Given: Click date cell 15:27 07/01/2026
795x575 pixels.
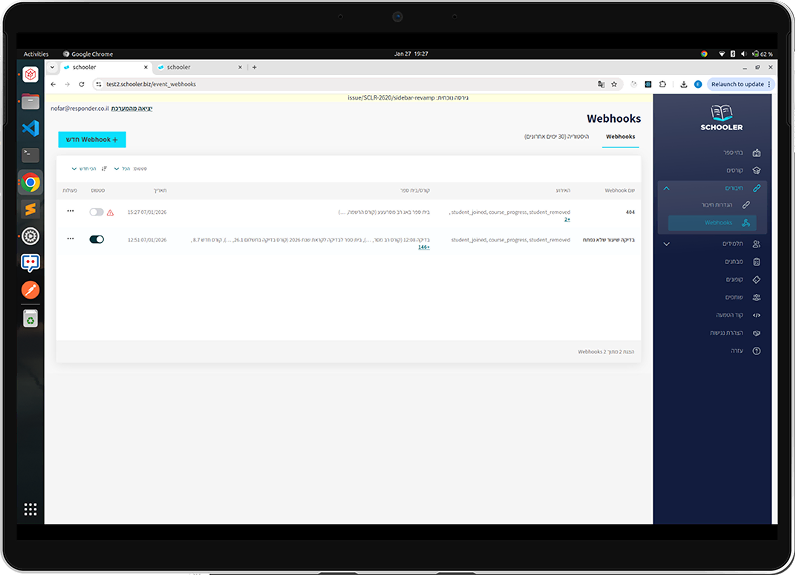Looking at the screenshot, I should pyautogui.click(x=147, y=212).
